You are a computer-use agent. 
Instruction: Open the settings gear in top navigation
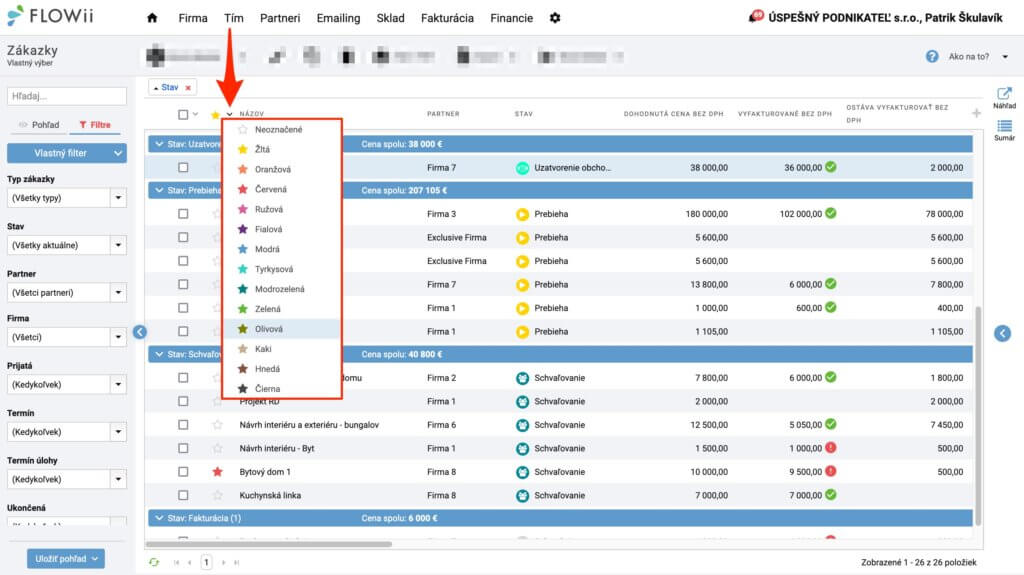point(555,18)
